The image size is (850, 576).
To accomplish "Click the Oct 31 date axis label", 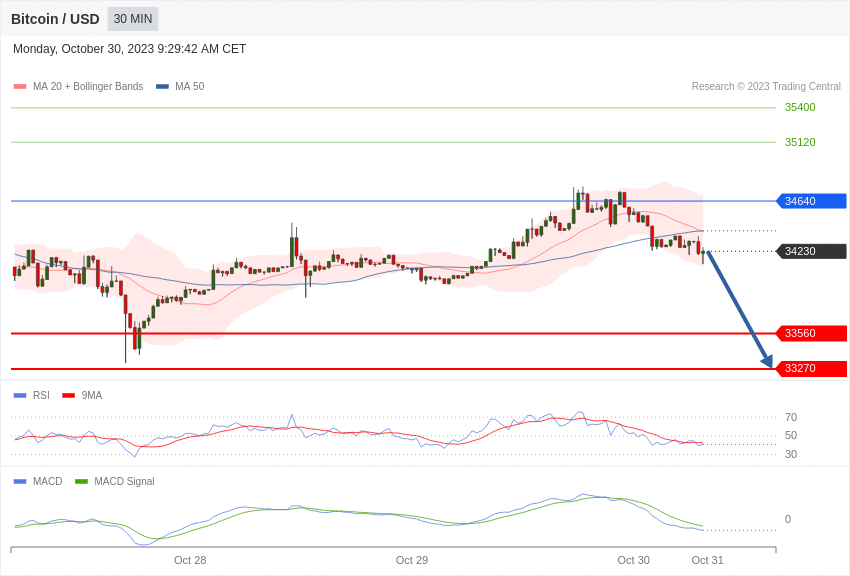I will [x=707, y=560].
